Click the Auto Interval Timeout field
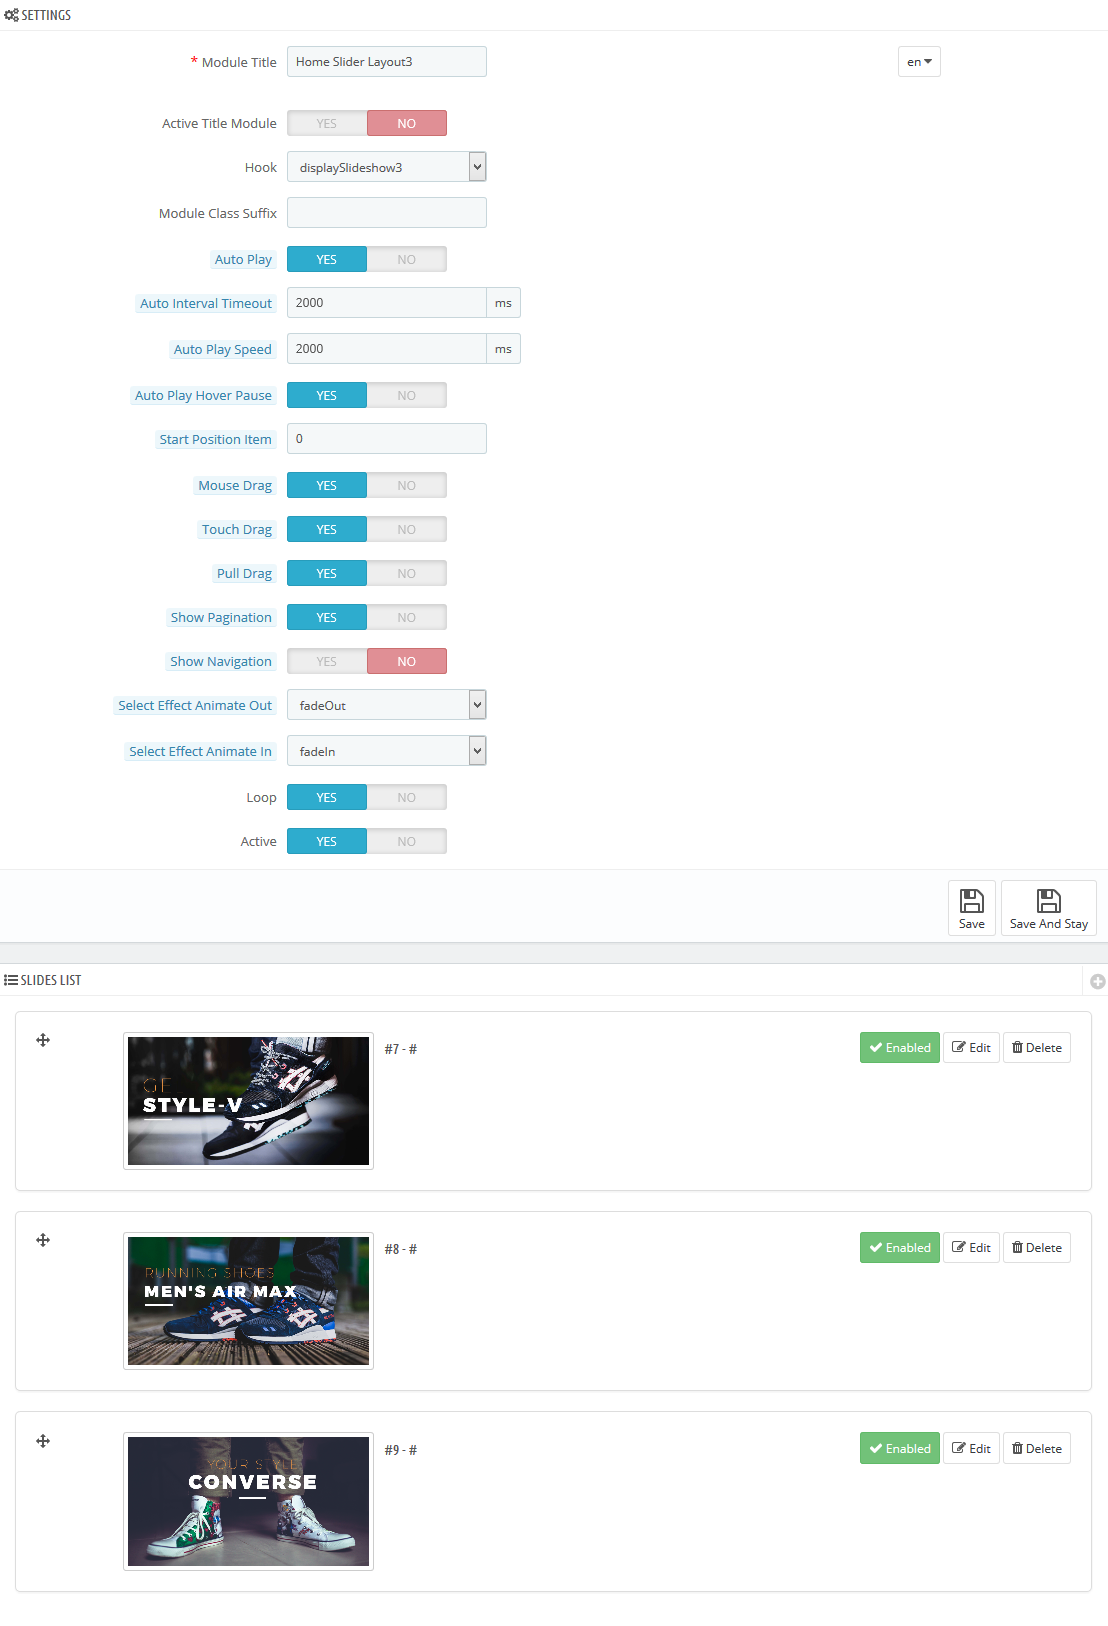The width and height of the screenshot is (1108, 1626). click(x=387, y=303)
